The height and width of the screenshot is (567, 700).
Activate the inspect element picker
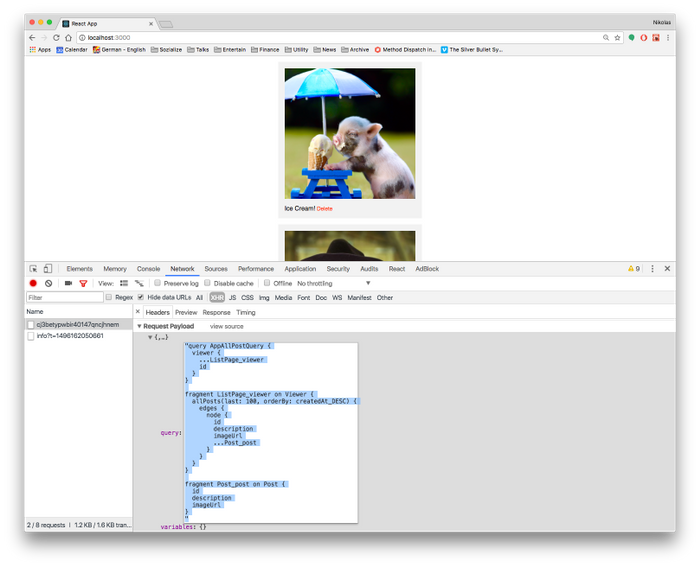33,269
